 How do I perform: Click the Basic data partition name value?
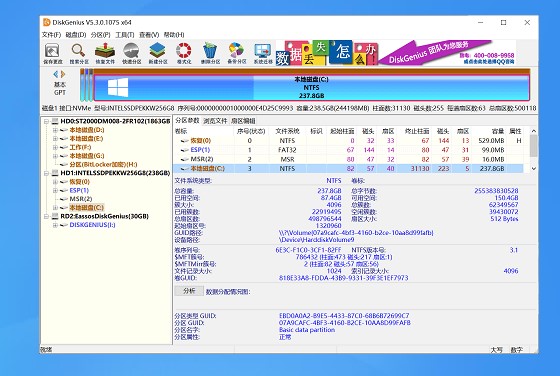coord(307,330)
